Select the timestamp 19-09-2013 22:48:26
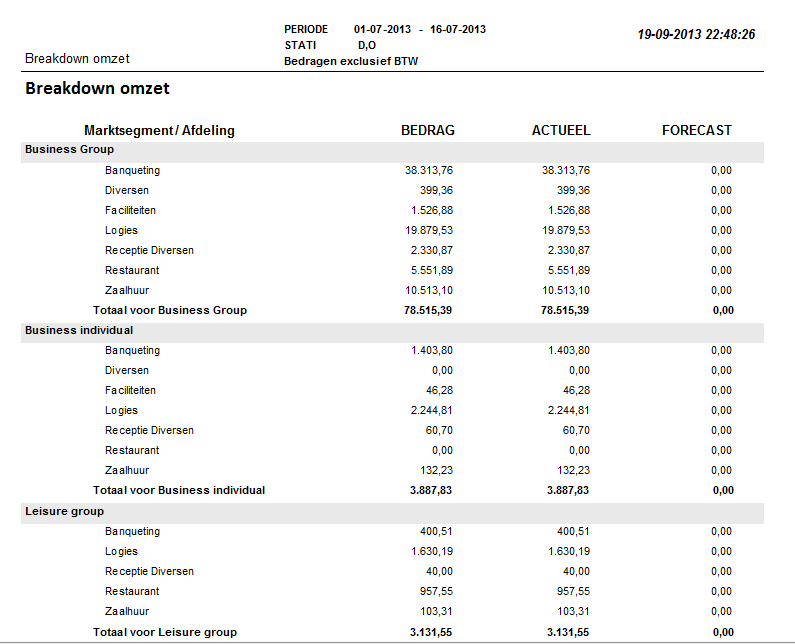 click(x=696, y=34)
